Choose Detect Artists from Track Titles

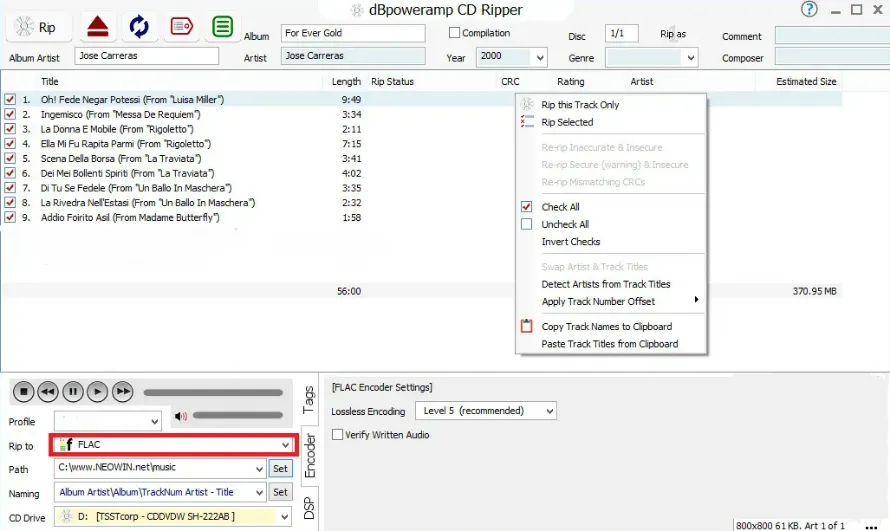click(x=606, y=284)
